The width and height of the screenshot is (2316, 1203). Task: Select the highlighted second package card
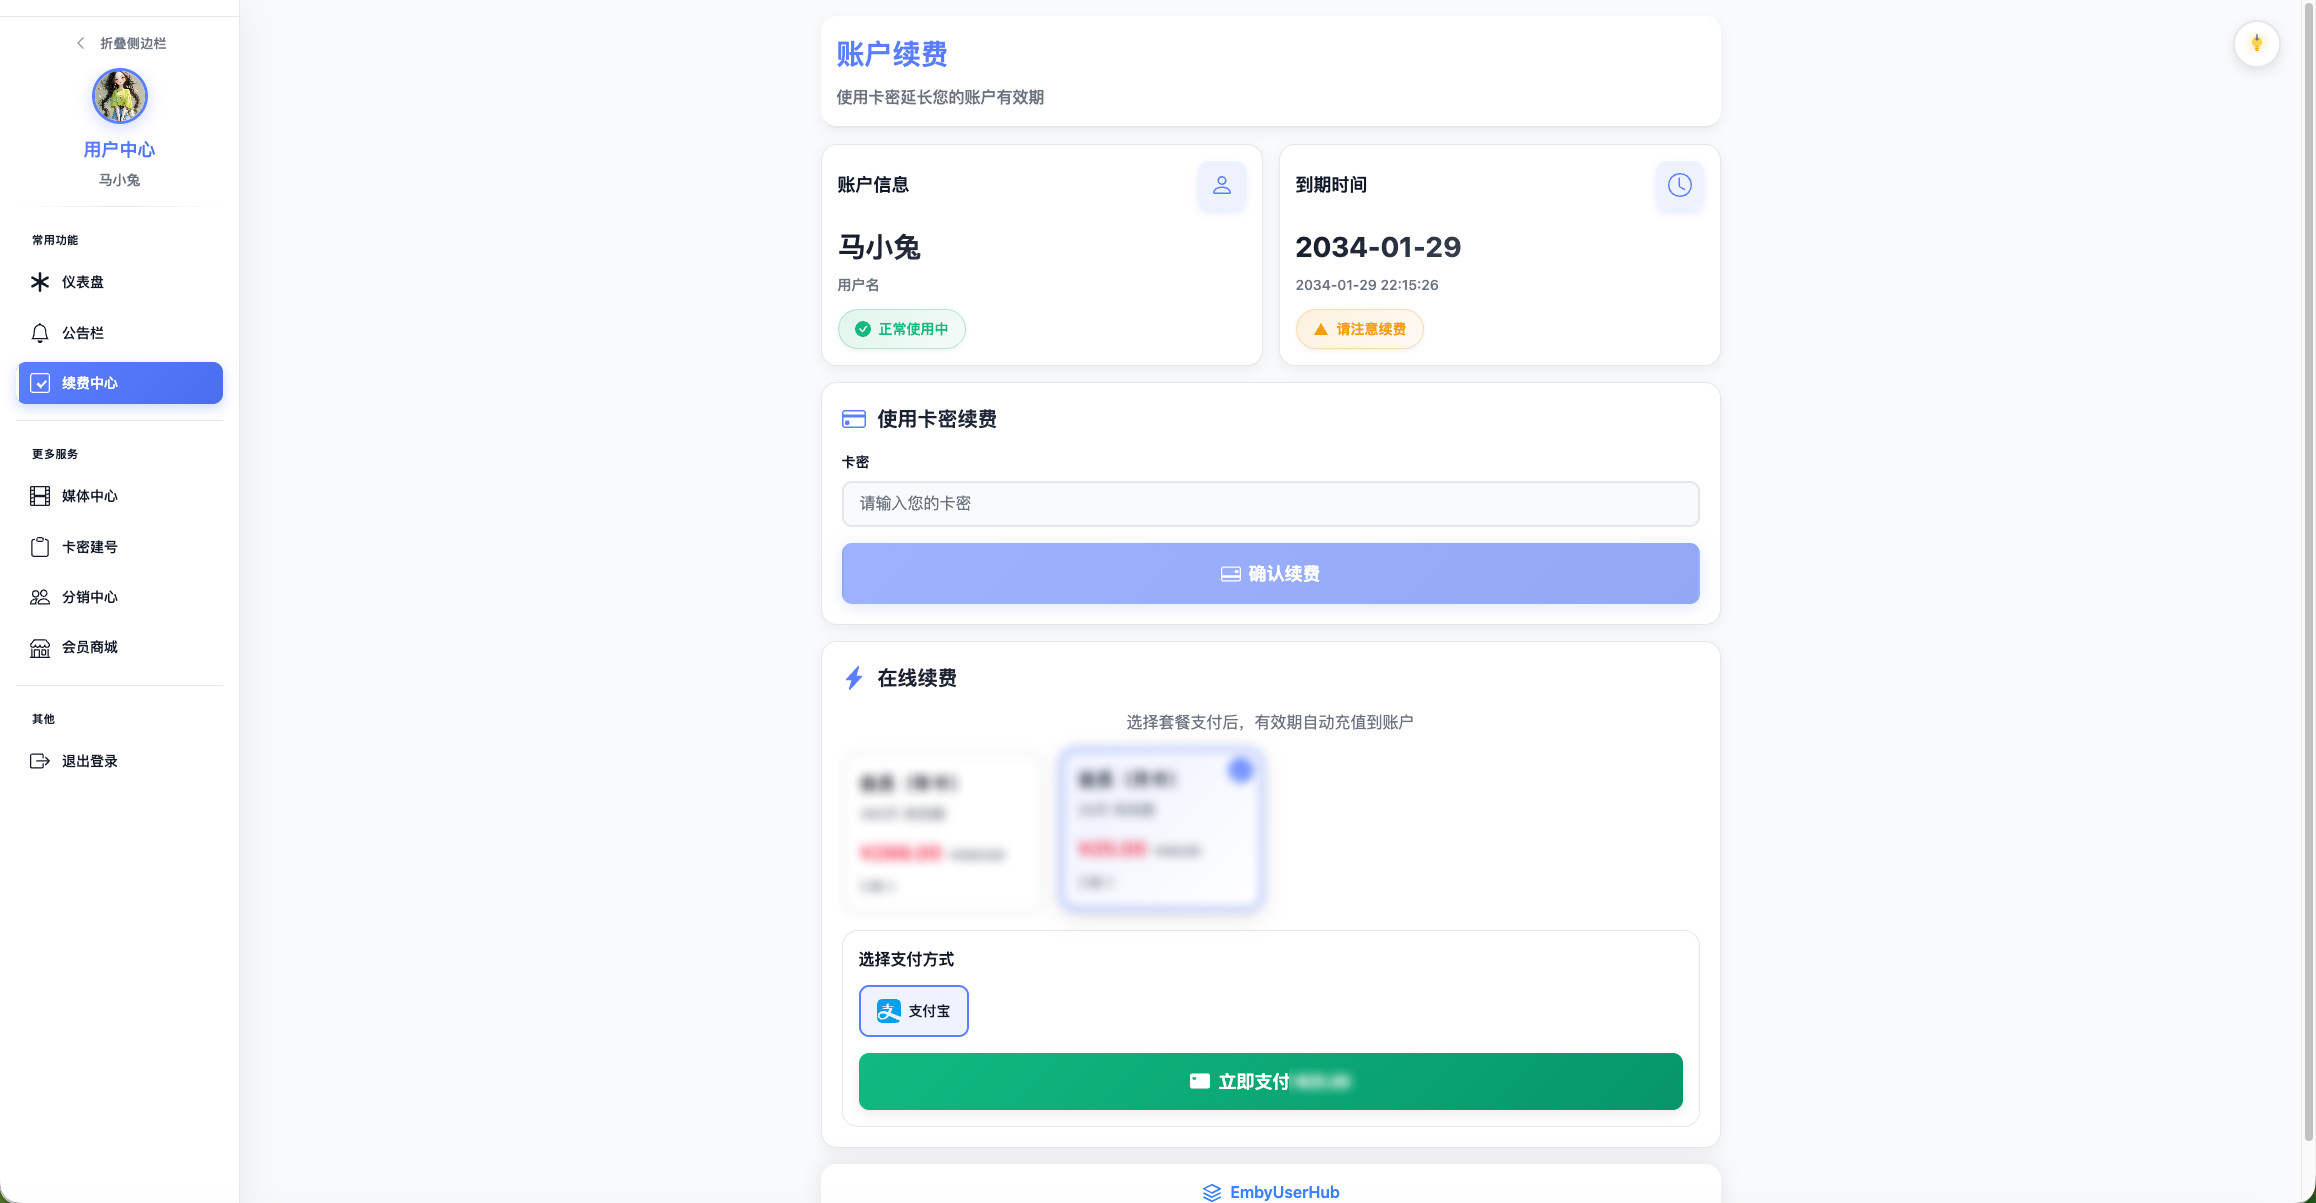coord(1160,829)
